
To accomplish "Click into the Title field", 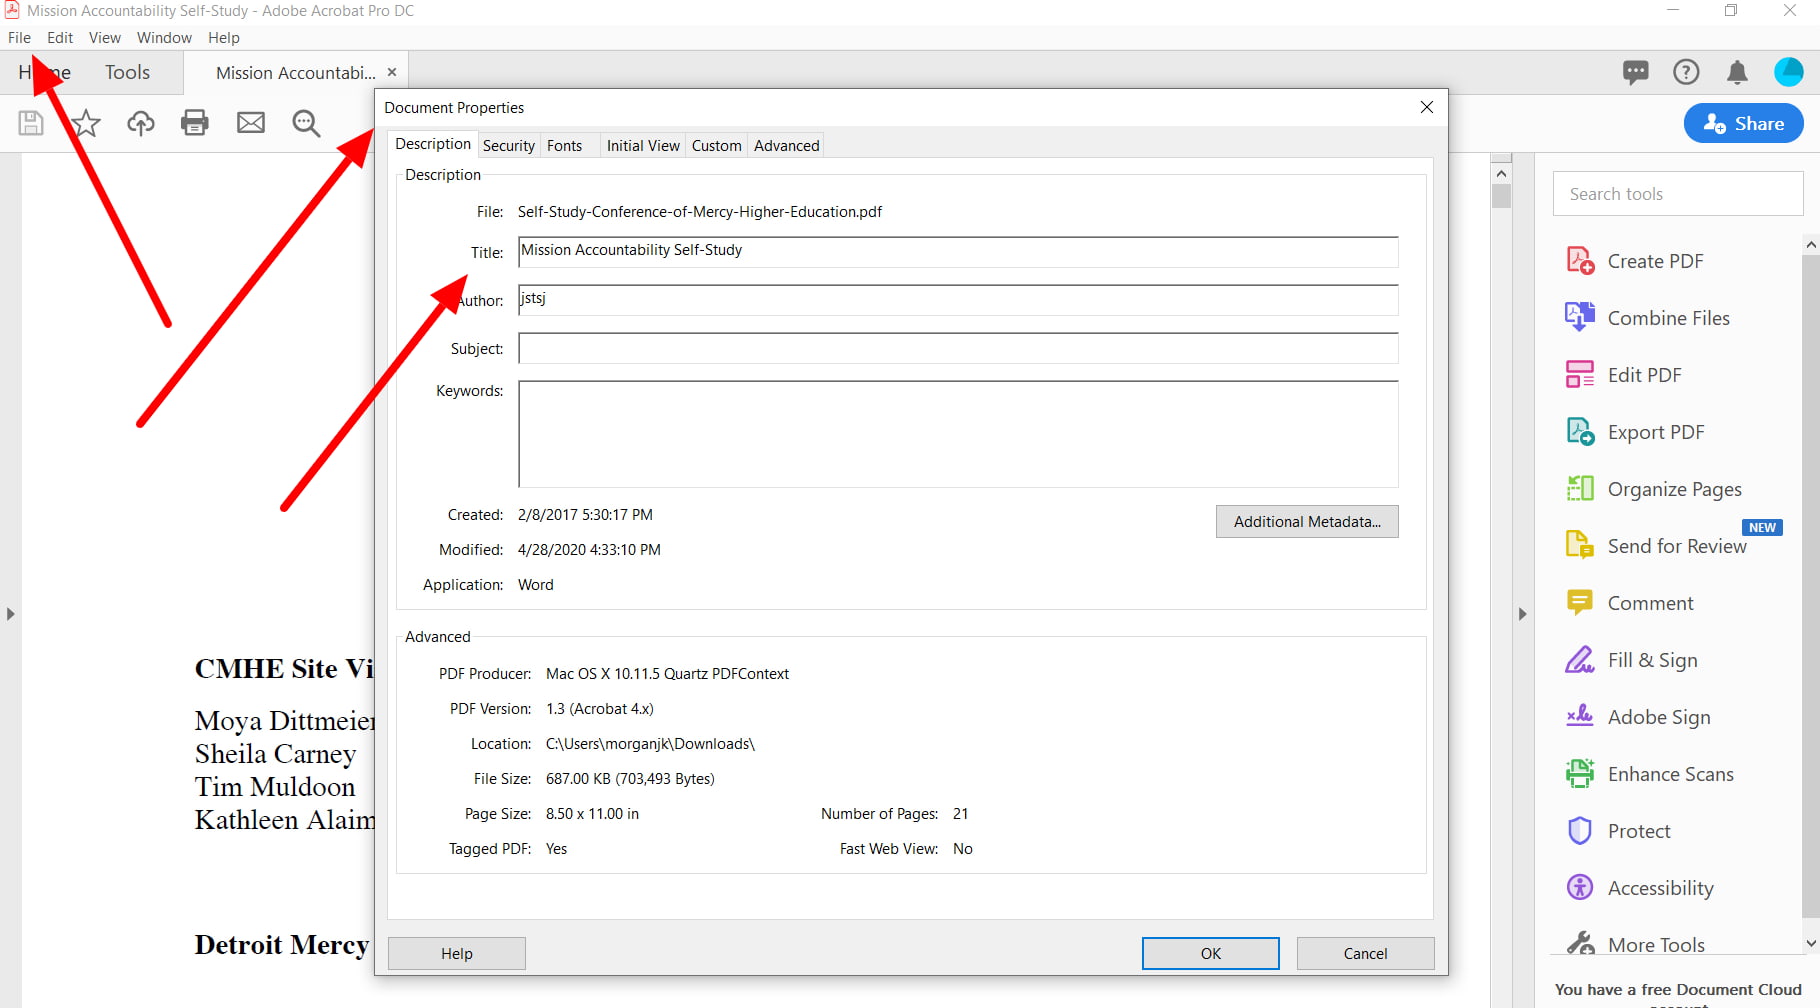I will pos(958,252).
